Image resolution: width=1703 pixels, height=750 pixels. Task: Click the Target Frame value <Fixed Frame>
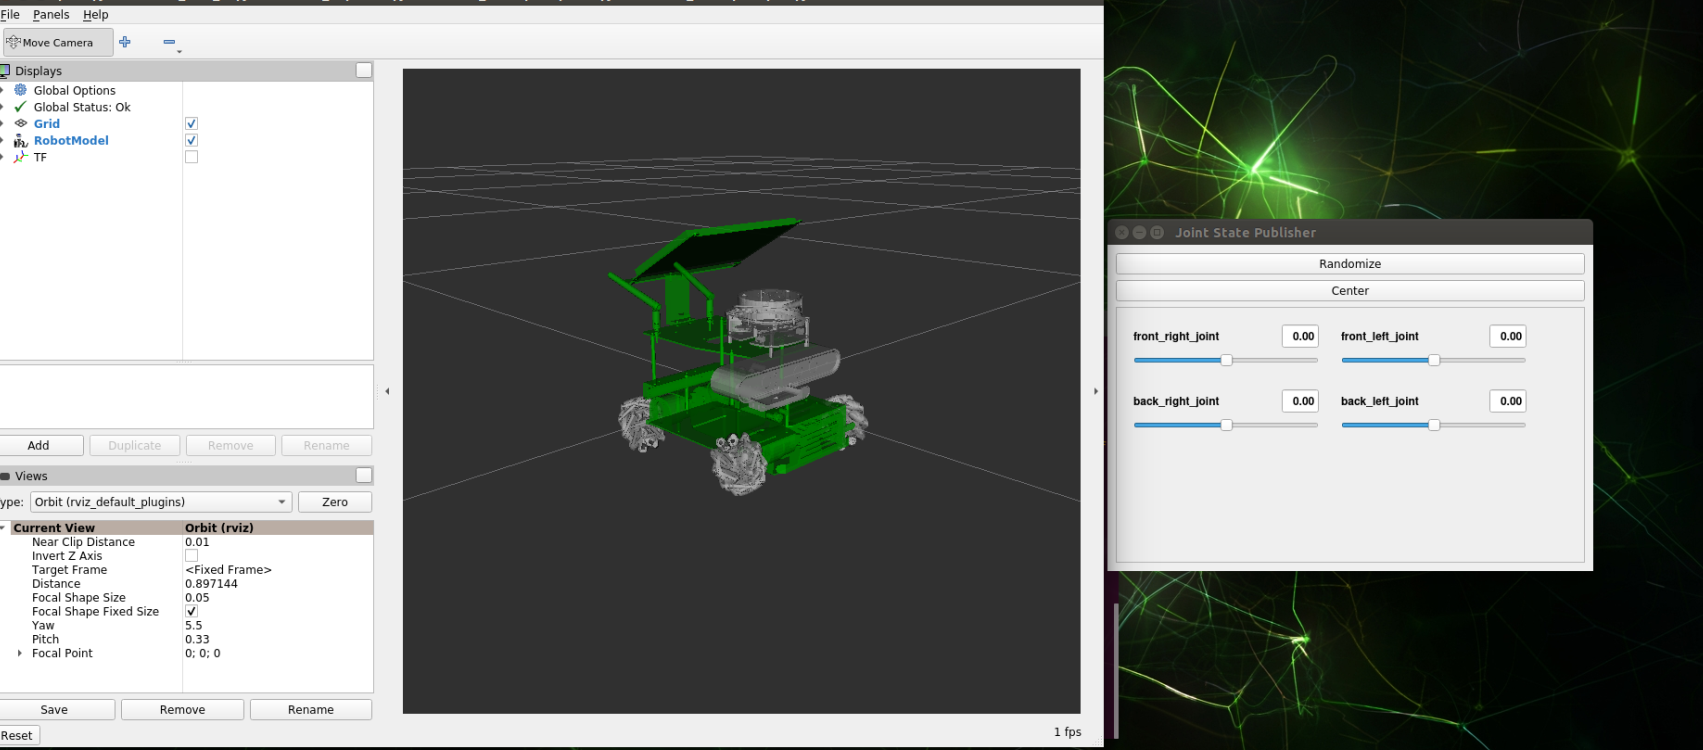[228, 570]
